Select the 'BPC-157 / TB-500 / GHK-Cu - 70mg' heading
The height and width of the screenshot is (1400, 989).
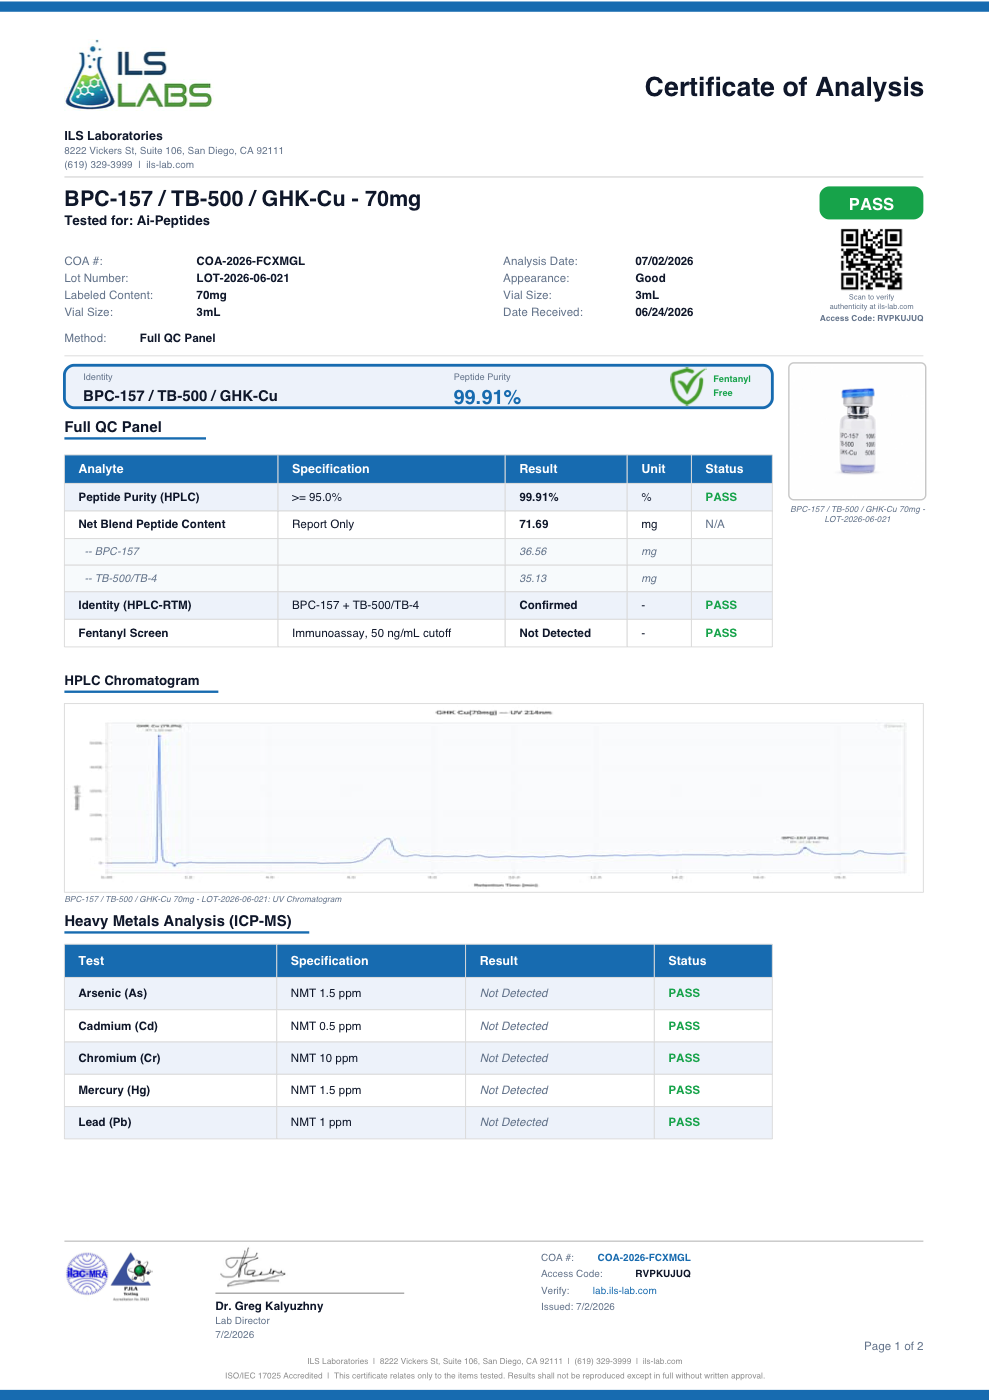coord(243,198)
